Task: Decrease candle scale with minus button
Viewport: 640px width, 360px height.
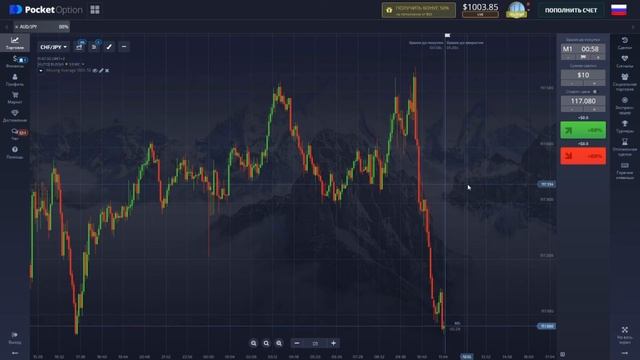Action: click(297, 343)
